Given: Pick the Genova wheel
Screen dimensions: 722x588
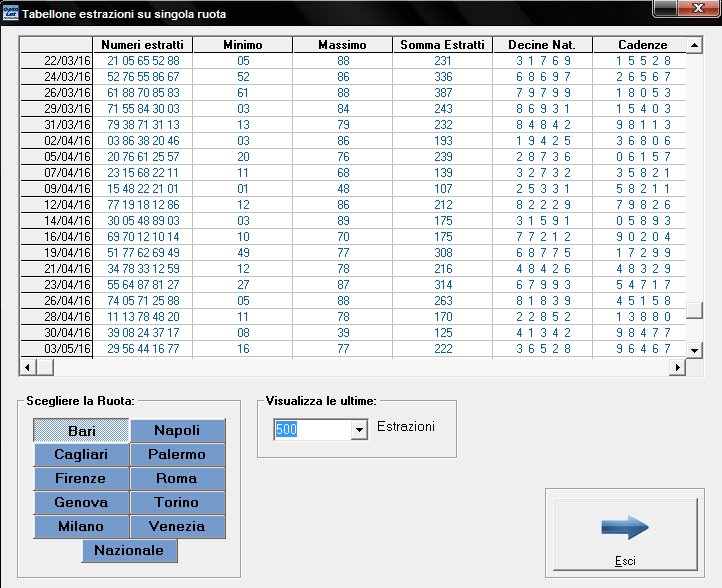Looking at the screenshot, I should [x=81, y=502].
